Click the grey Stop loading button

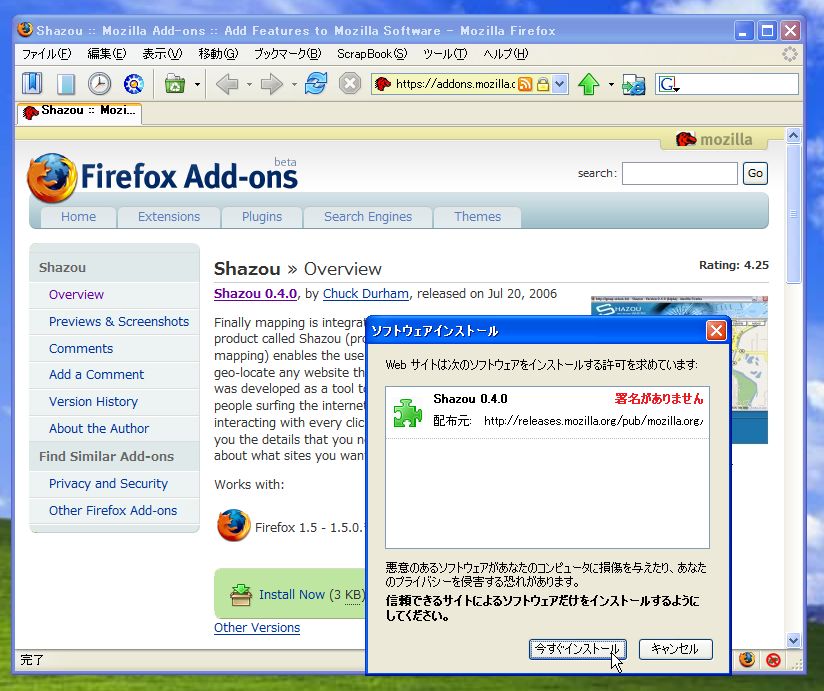coord(349,84)
